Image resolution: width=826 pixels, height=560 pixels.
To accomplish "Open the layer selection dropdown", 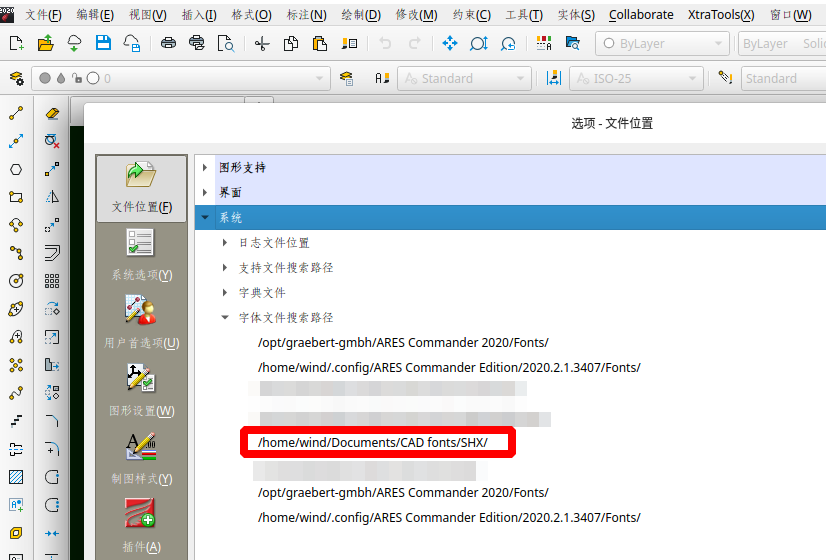I will tap(181, 78).
